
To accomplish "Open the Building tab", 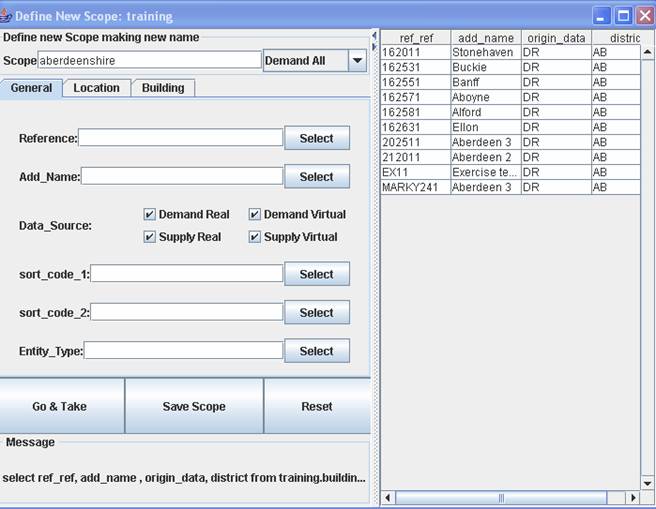I will tap(162, 88).
